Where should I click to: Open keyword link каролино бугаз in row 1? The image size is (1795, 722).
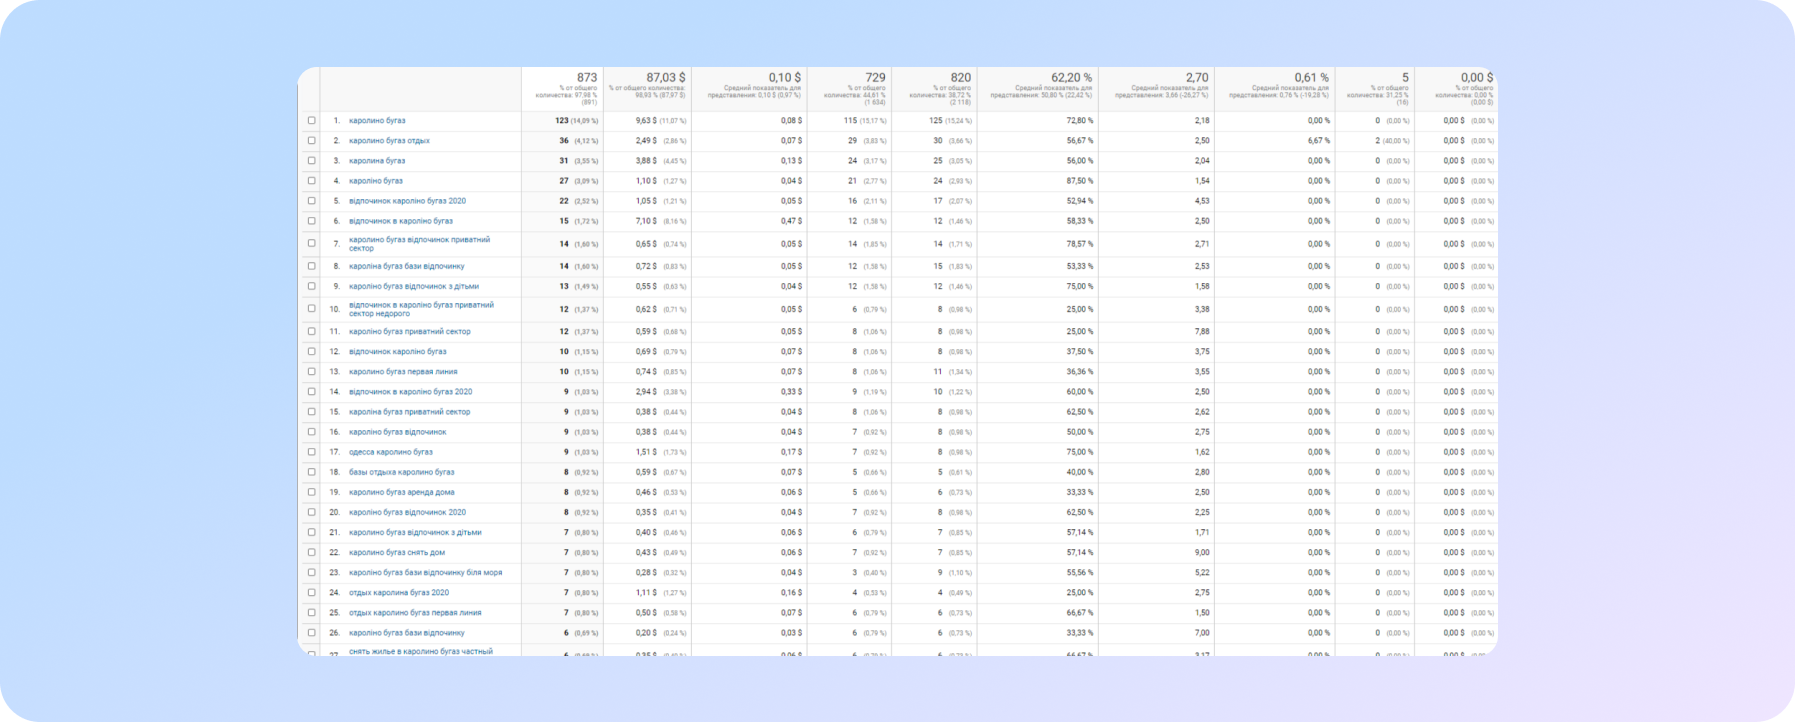pos(377,121)
